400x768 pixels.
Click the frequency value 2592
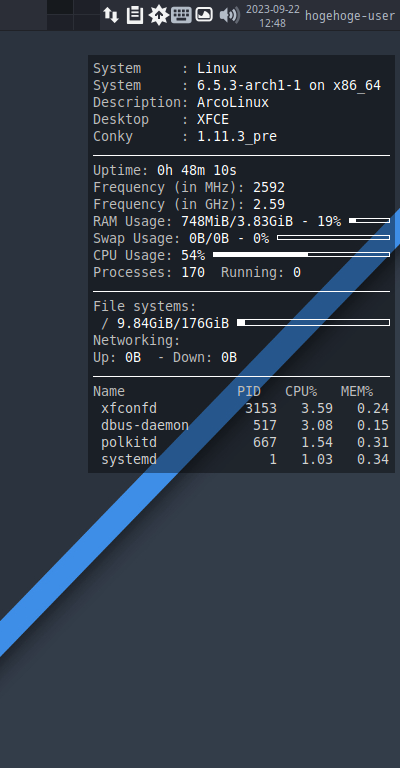coord(269,188)
